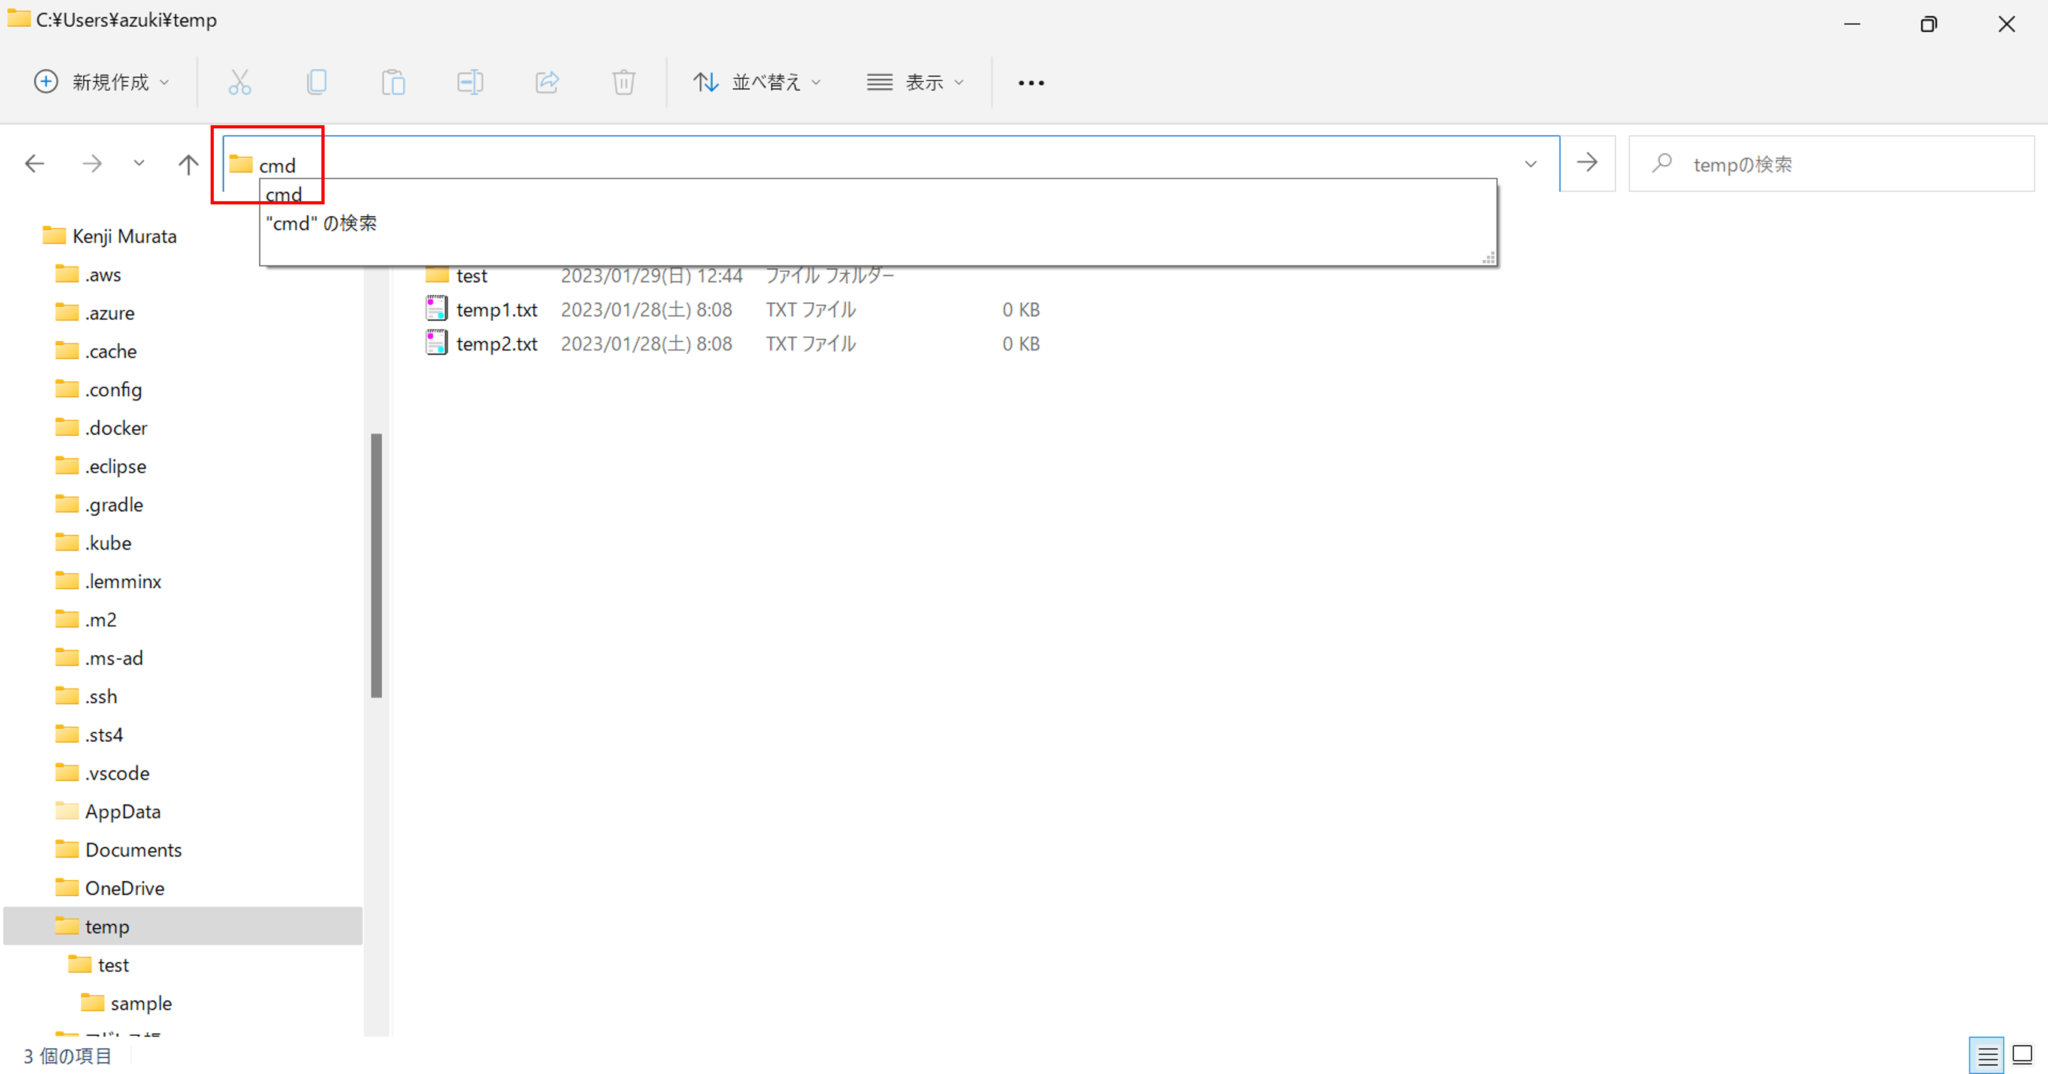2048x1074 pixels.
Task: Open the 表示 view menu
Action: pos(915,82)
